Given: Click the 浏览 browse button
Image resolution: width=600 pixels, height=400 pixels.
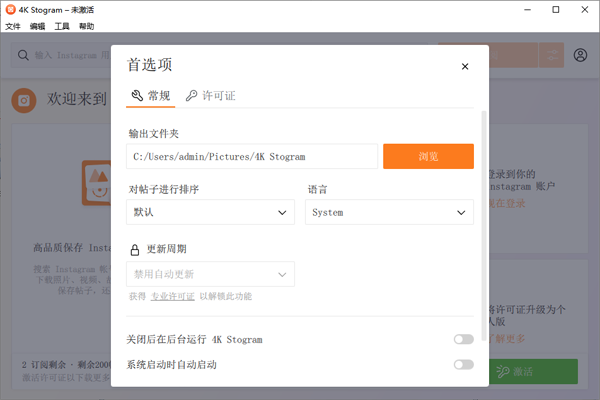Looking at the screenshot, I should (428, 156).
